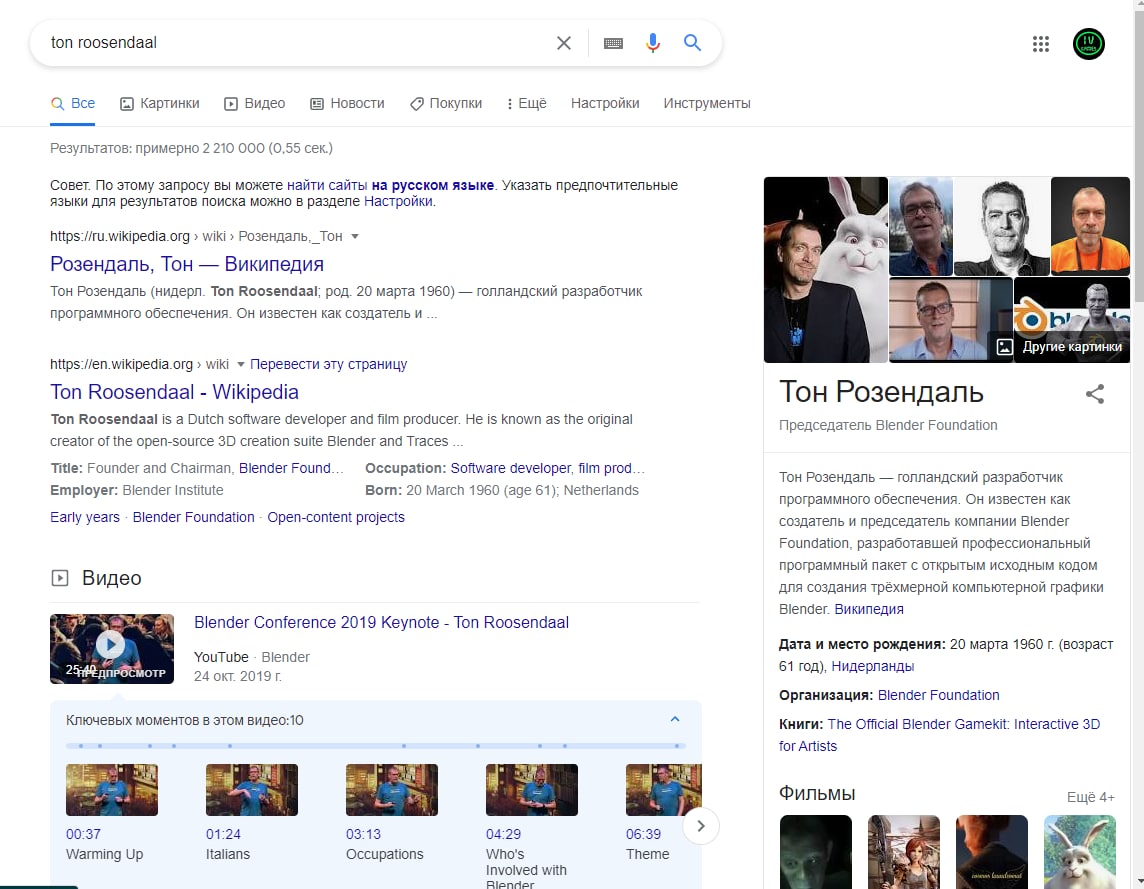Switch to the Покупки tab
Screen dimensions: 1144x889
click(x=446, y=104)
